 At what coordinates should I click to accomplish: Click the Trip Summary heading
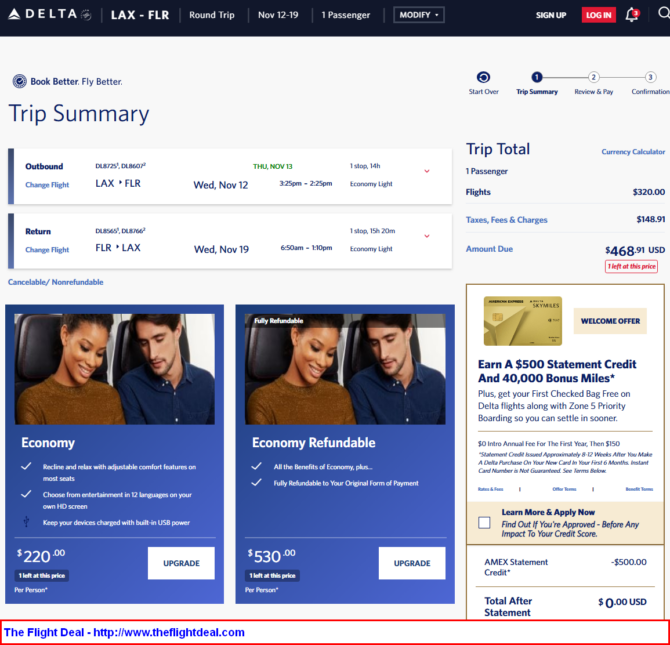coord(79,114)
